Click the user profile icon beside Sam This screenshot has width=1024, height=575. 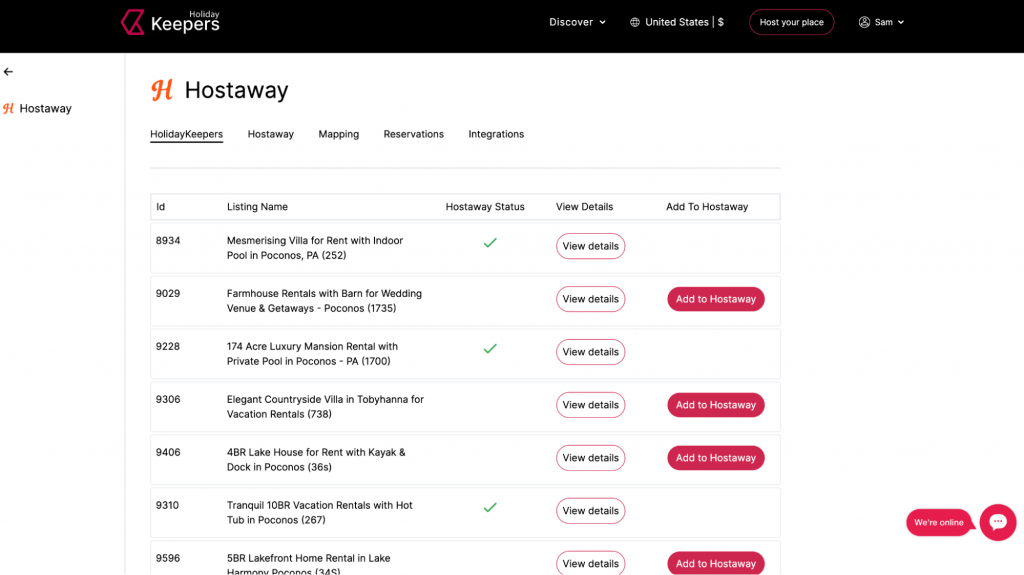click(864, 22)
